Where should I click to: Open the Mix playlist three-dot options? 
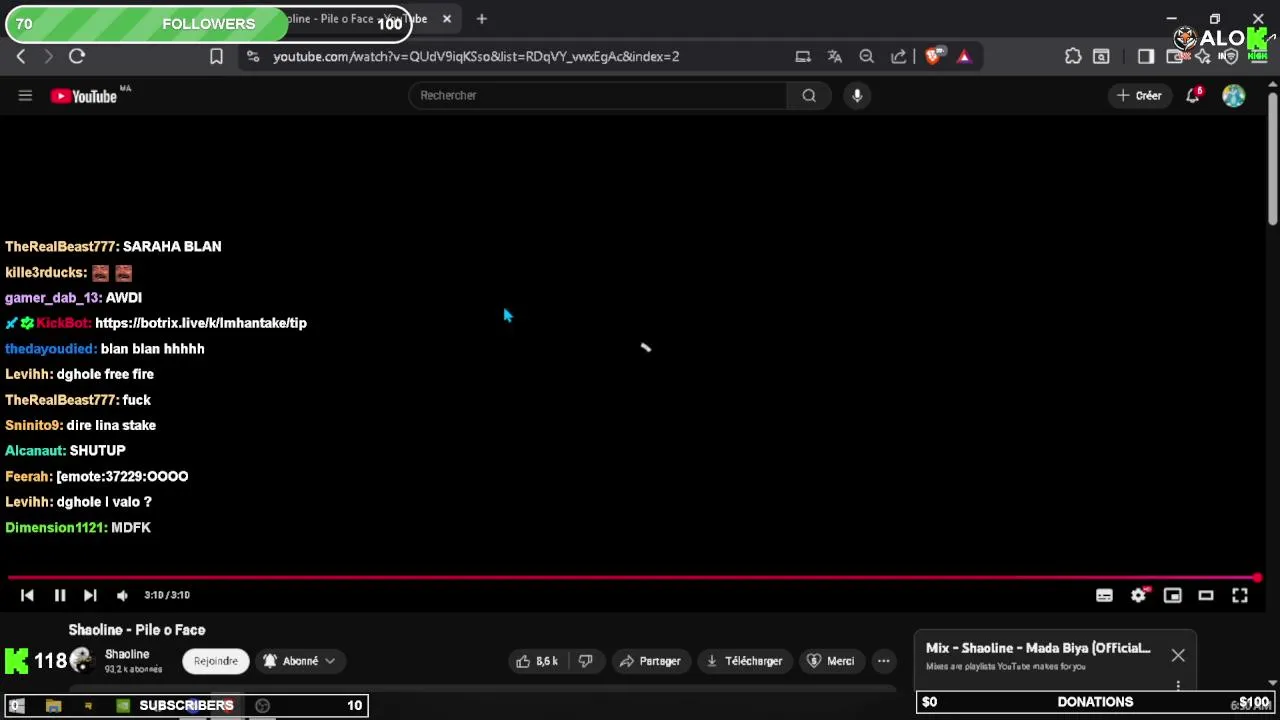tap(1178, 686)
